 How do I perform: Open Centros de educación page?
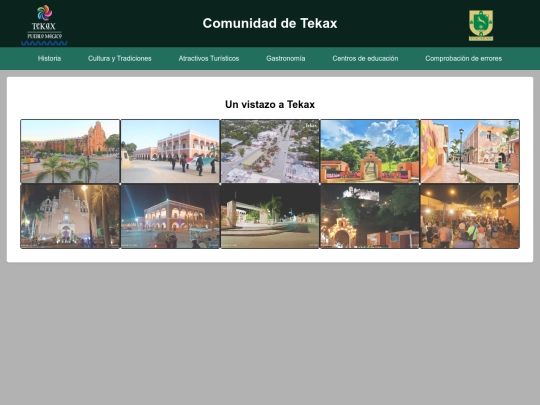(x=365, y=59)
